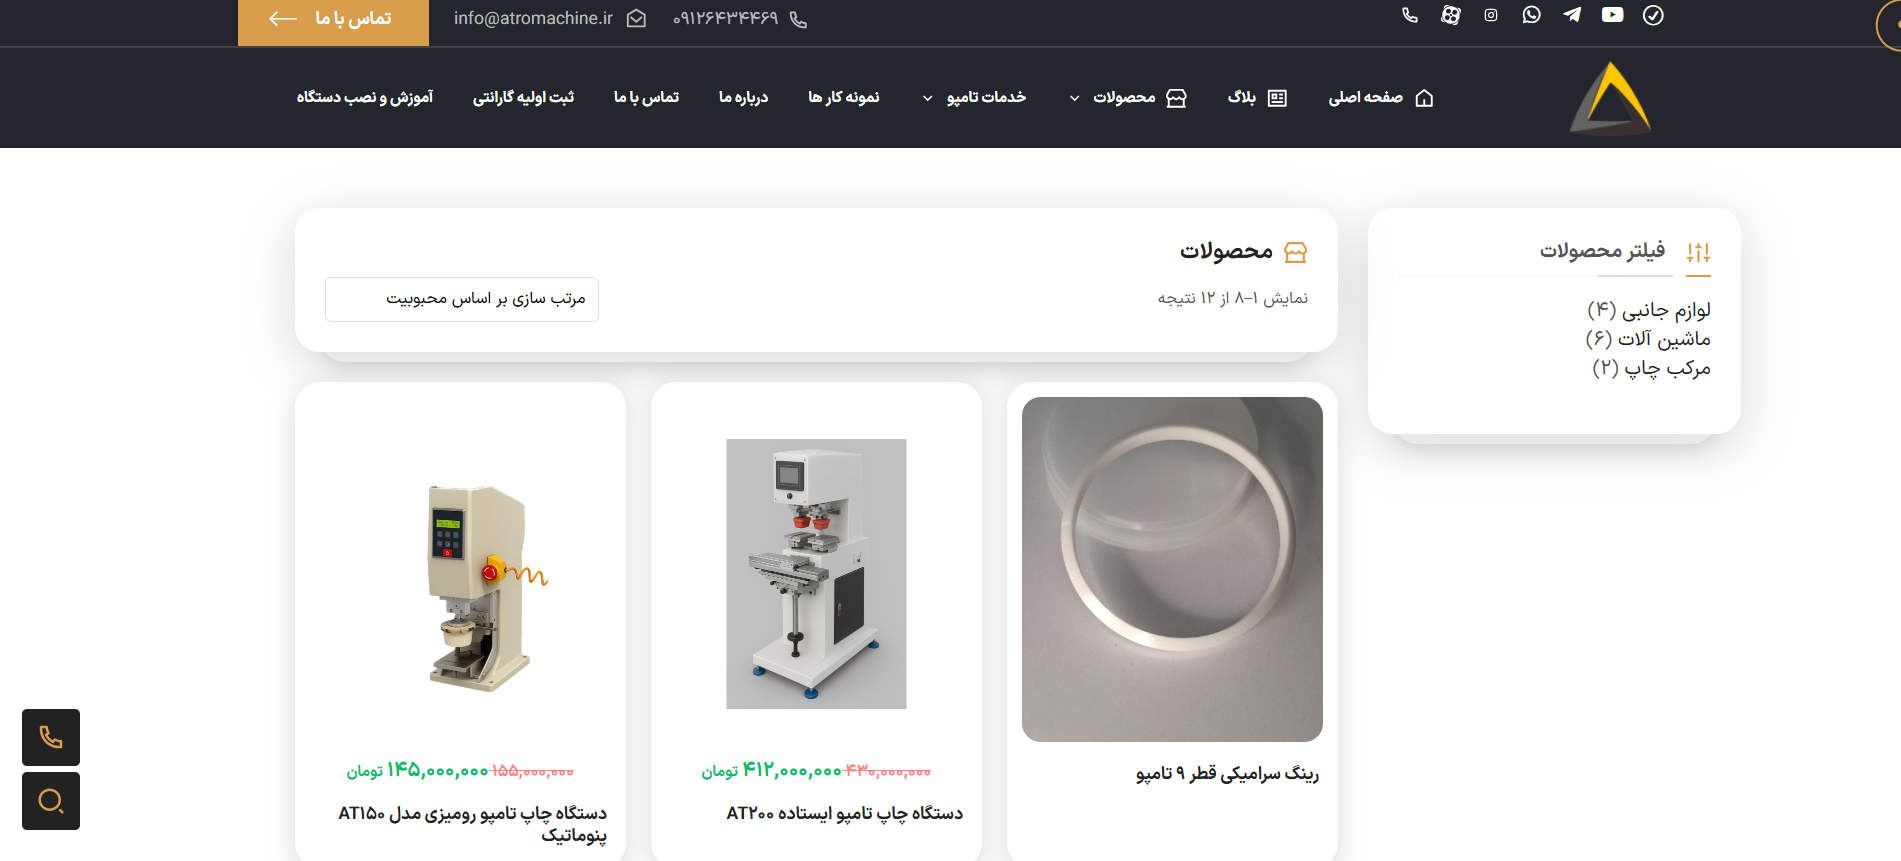Open the WhatsApp chat icon

[x=1531, y=15]
